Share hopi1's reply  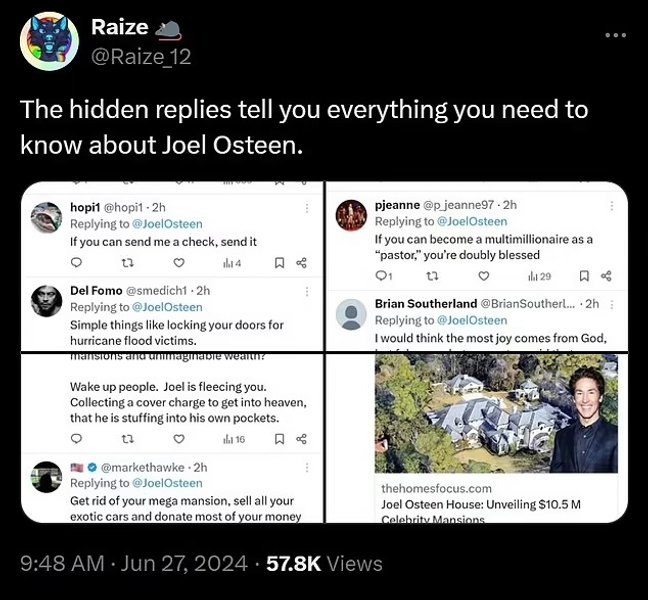(304, 263)
